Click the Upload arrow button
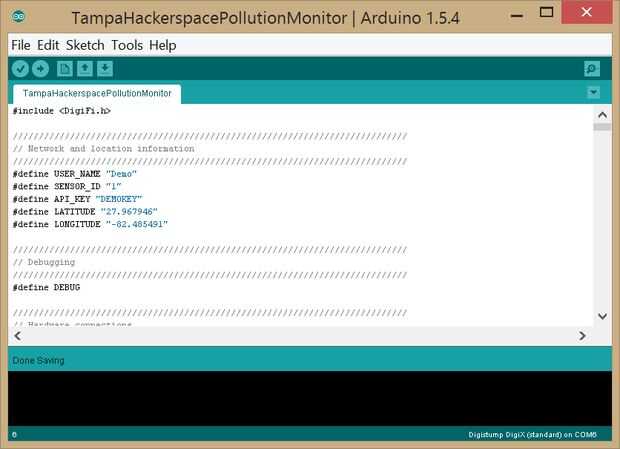This screenshot has width=620, height=449. [x=40, y=69]
